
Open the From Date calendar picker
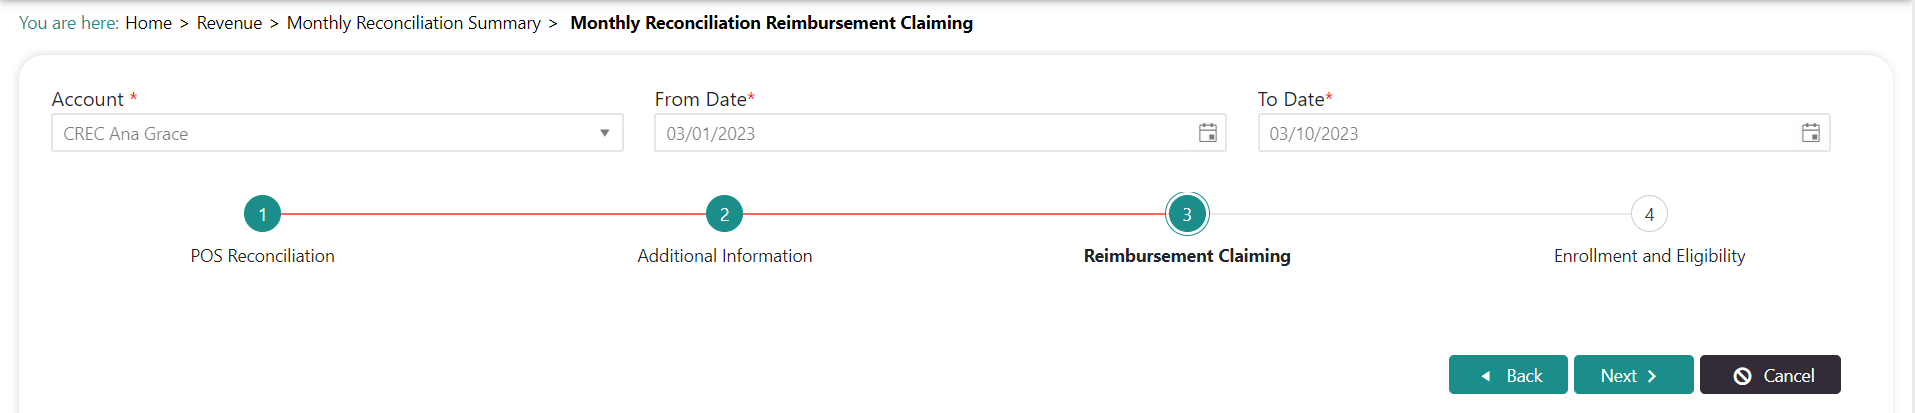click(1207, 133)
